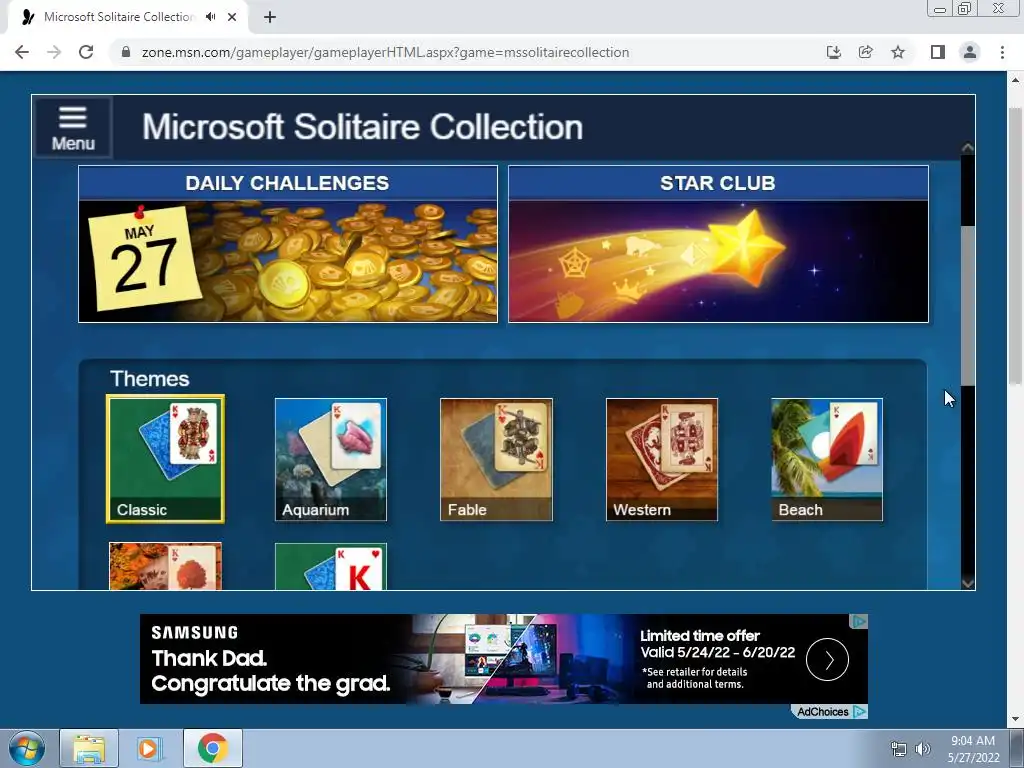The image size is (1024, 768).
Task: Click page scrollbar up arrow
Action: (x=1015, y=80)
